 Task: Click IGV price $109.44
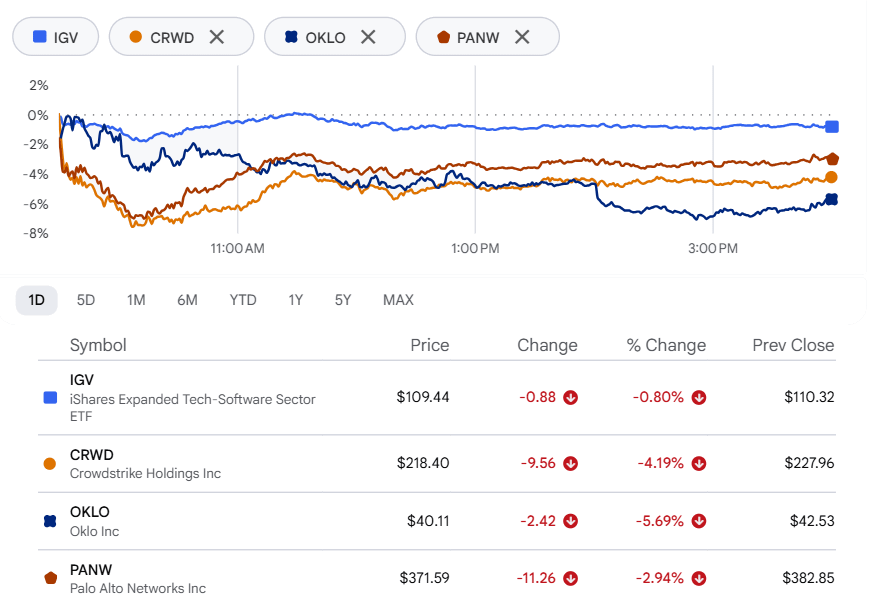[x=423, y=397]
